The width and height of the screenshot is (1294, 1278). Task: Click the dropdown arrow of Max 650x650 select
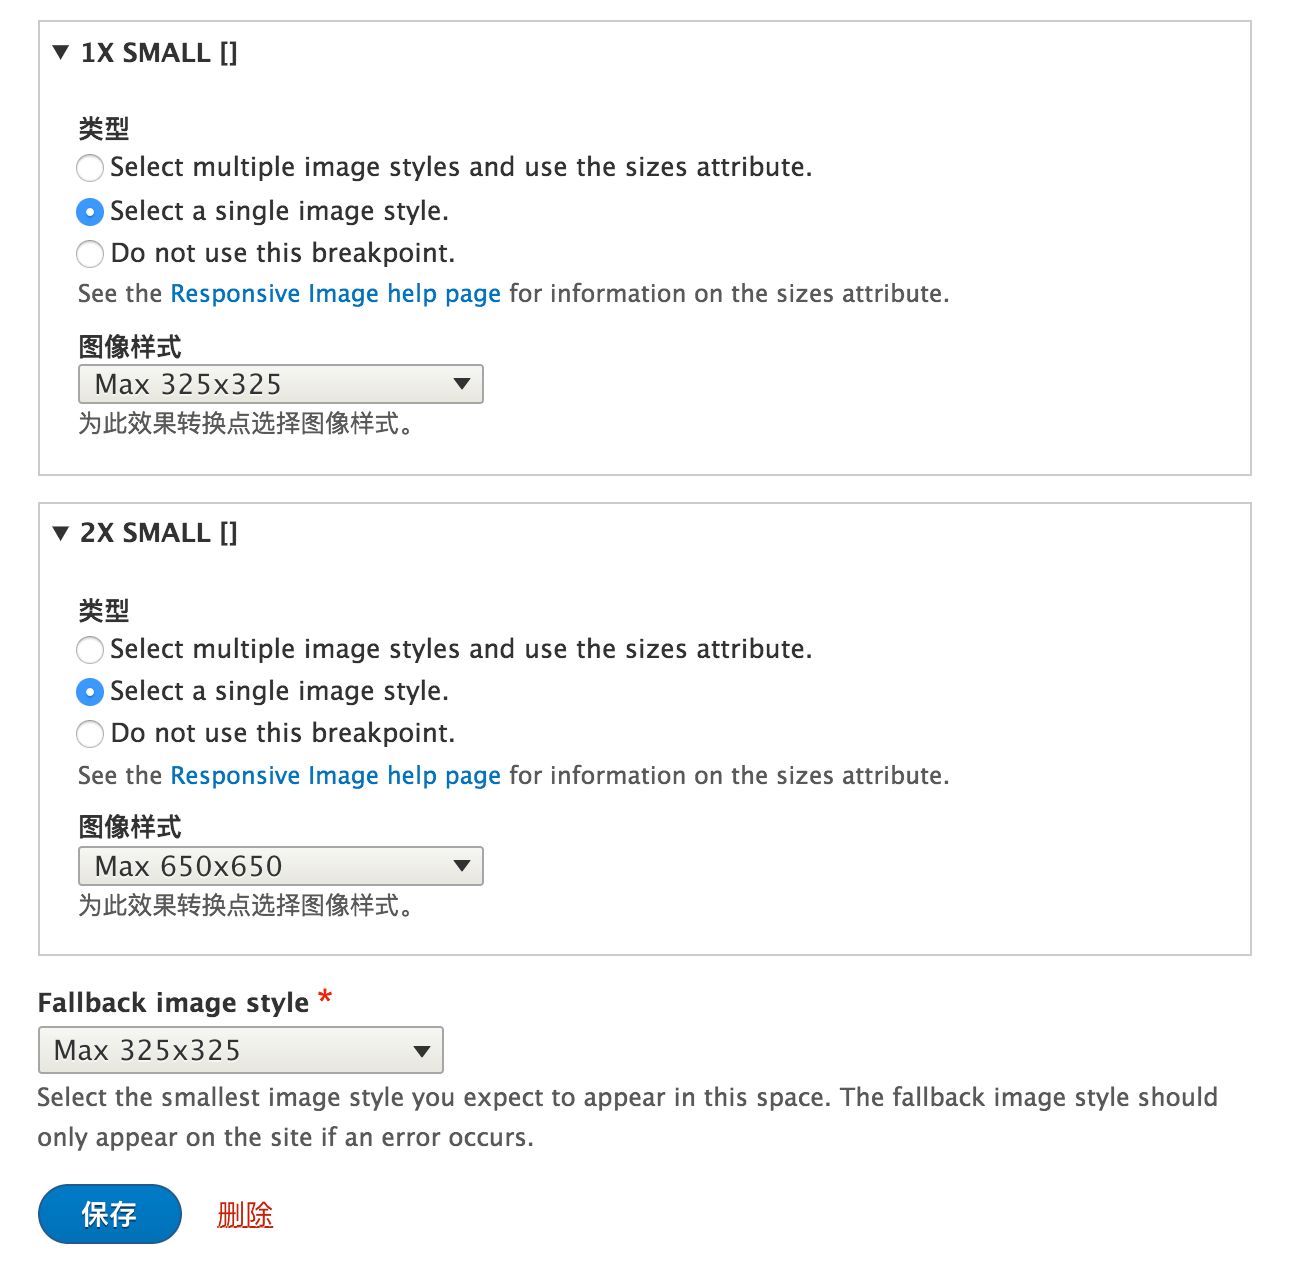[462, 866]
